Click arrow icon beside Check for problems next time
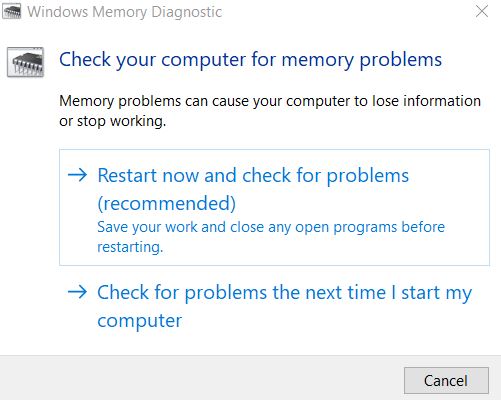 pyautogui.click(x=77, y=292)
